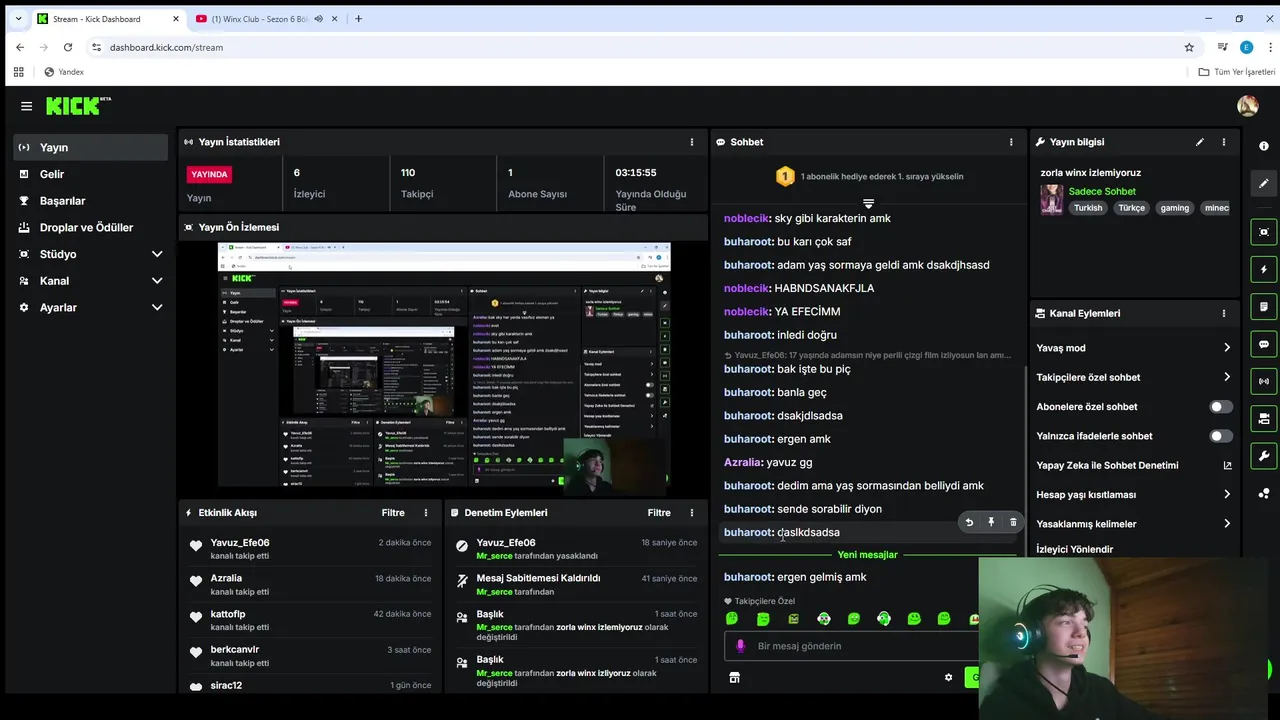The image size is (1280, 720).
Task: Click the three-dots cluster icon in right rail
Action: point(1264,494)
